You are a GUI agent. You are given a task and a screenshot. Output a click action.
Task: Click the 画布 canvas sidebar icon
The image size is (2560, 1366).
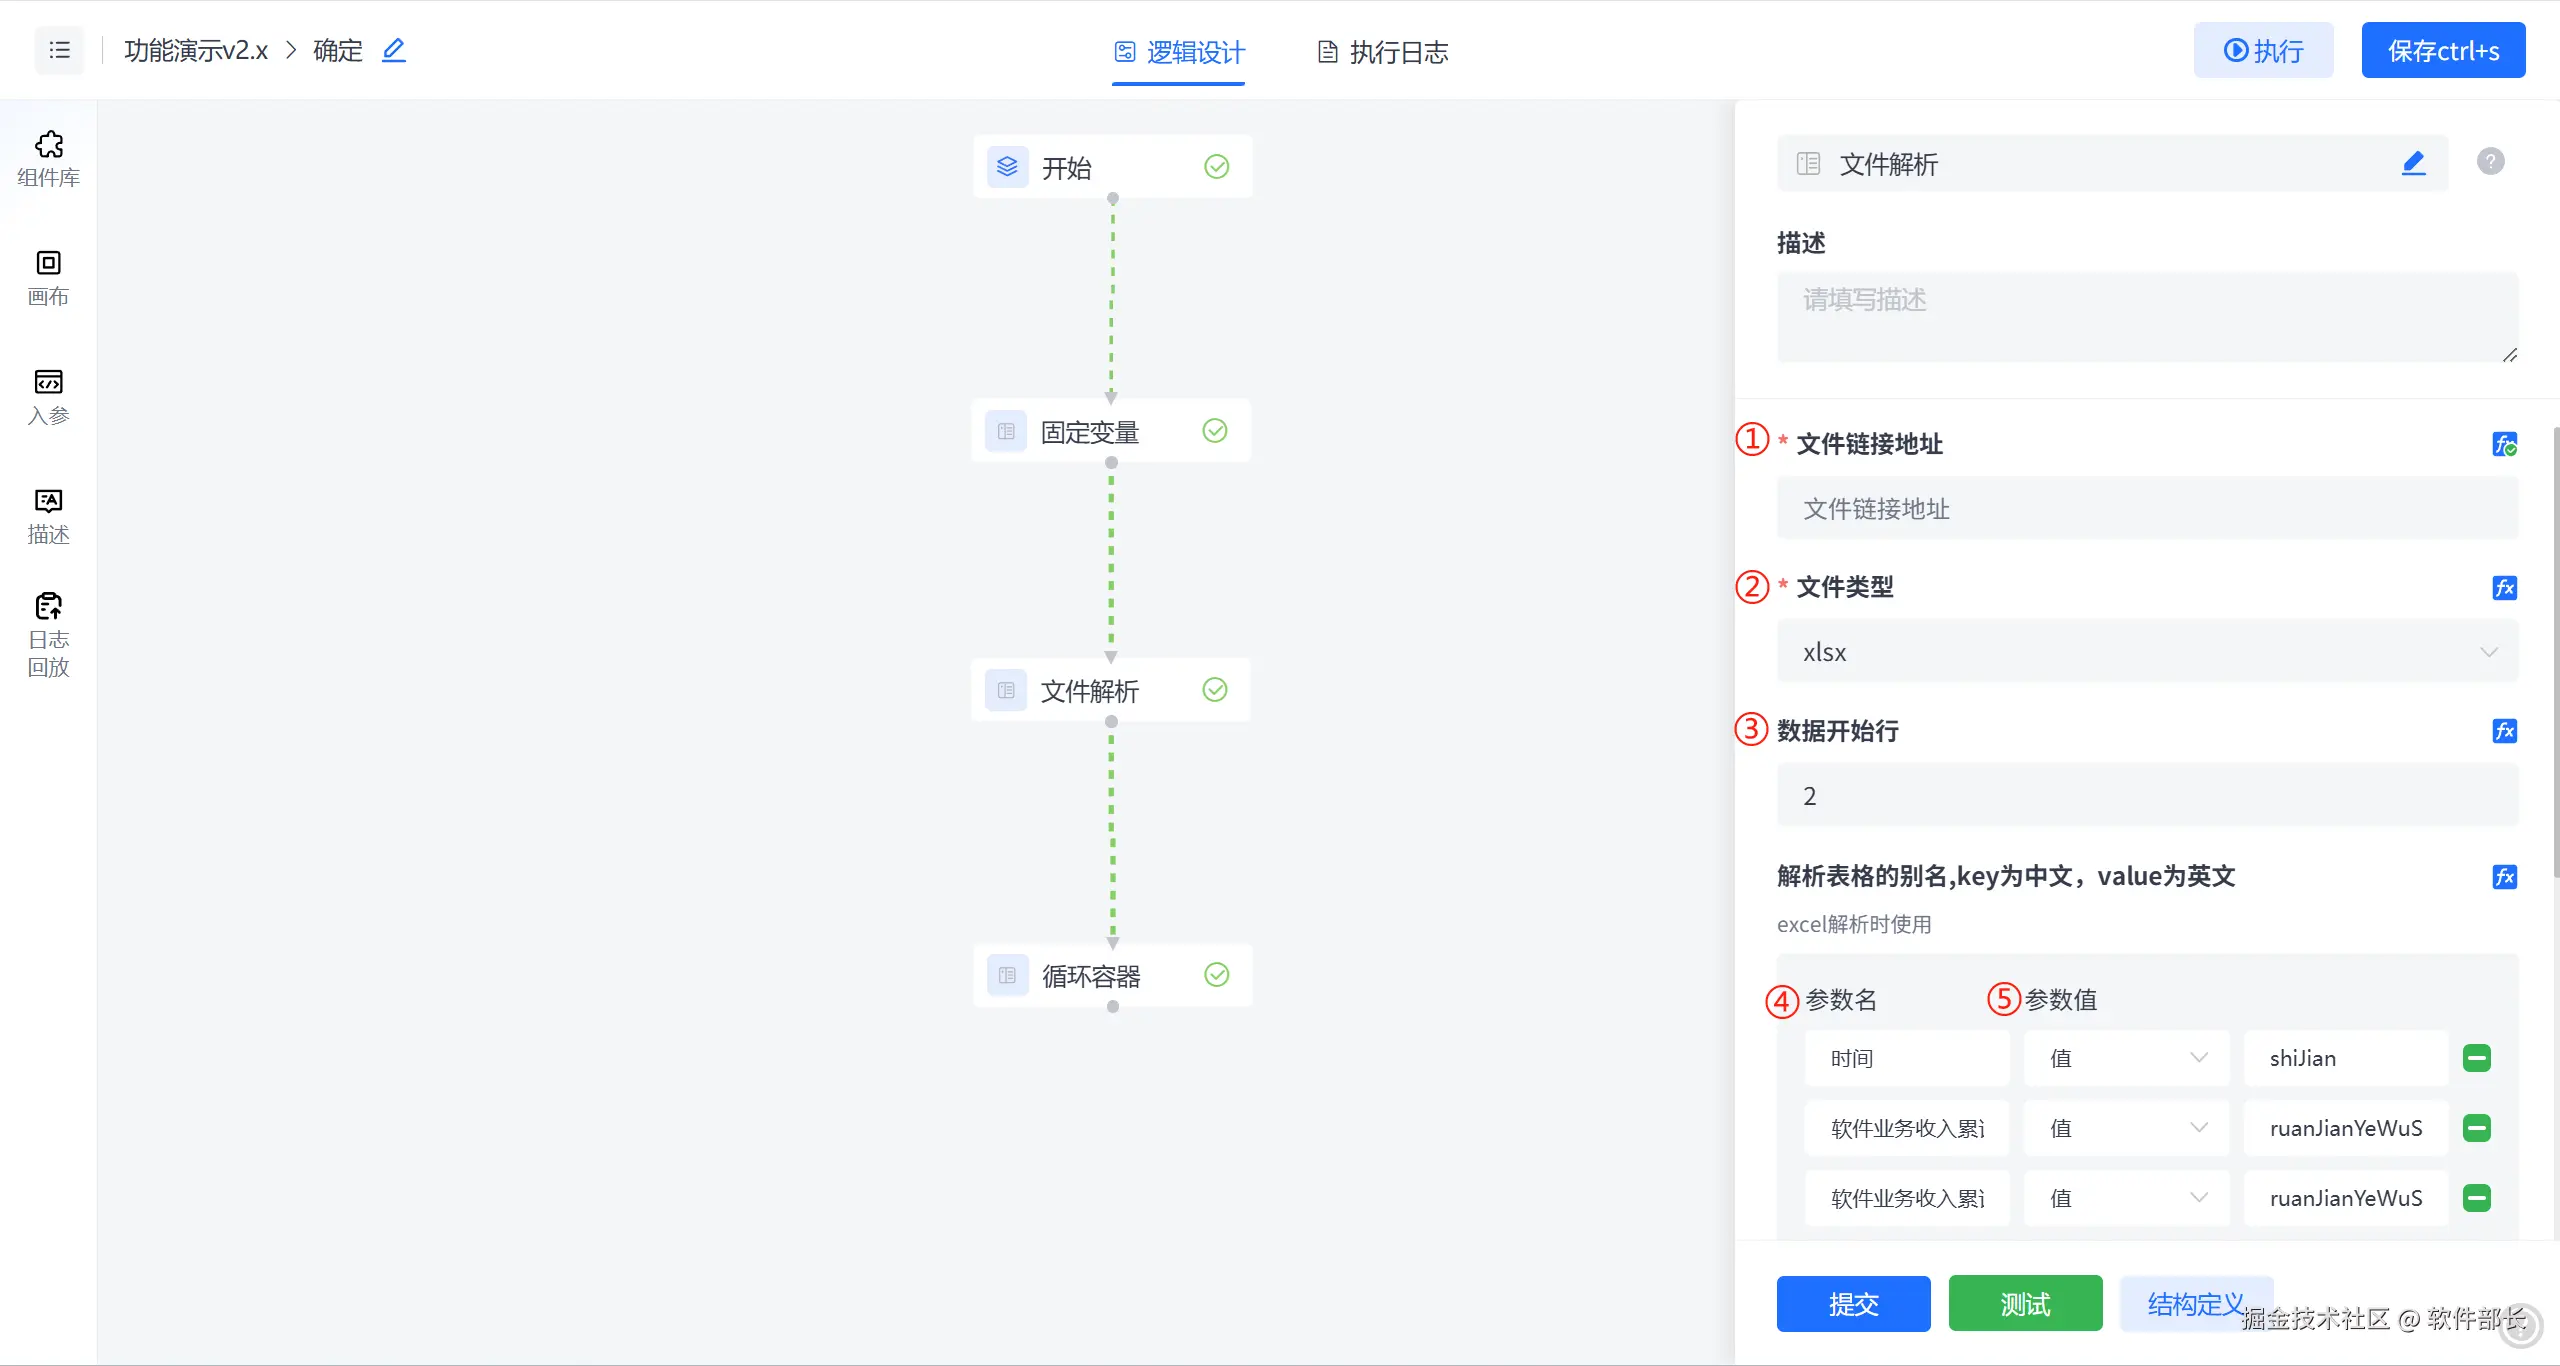48,277
